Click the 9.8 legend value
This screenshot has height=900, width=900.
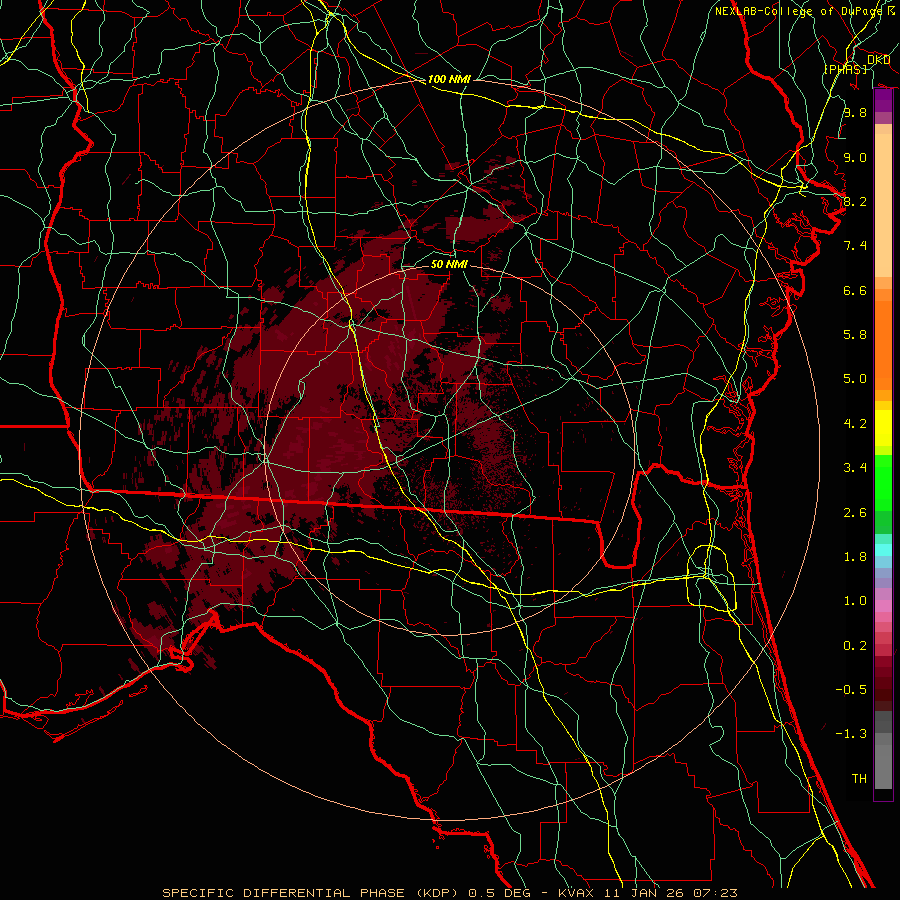pos(855,112)
